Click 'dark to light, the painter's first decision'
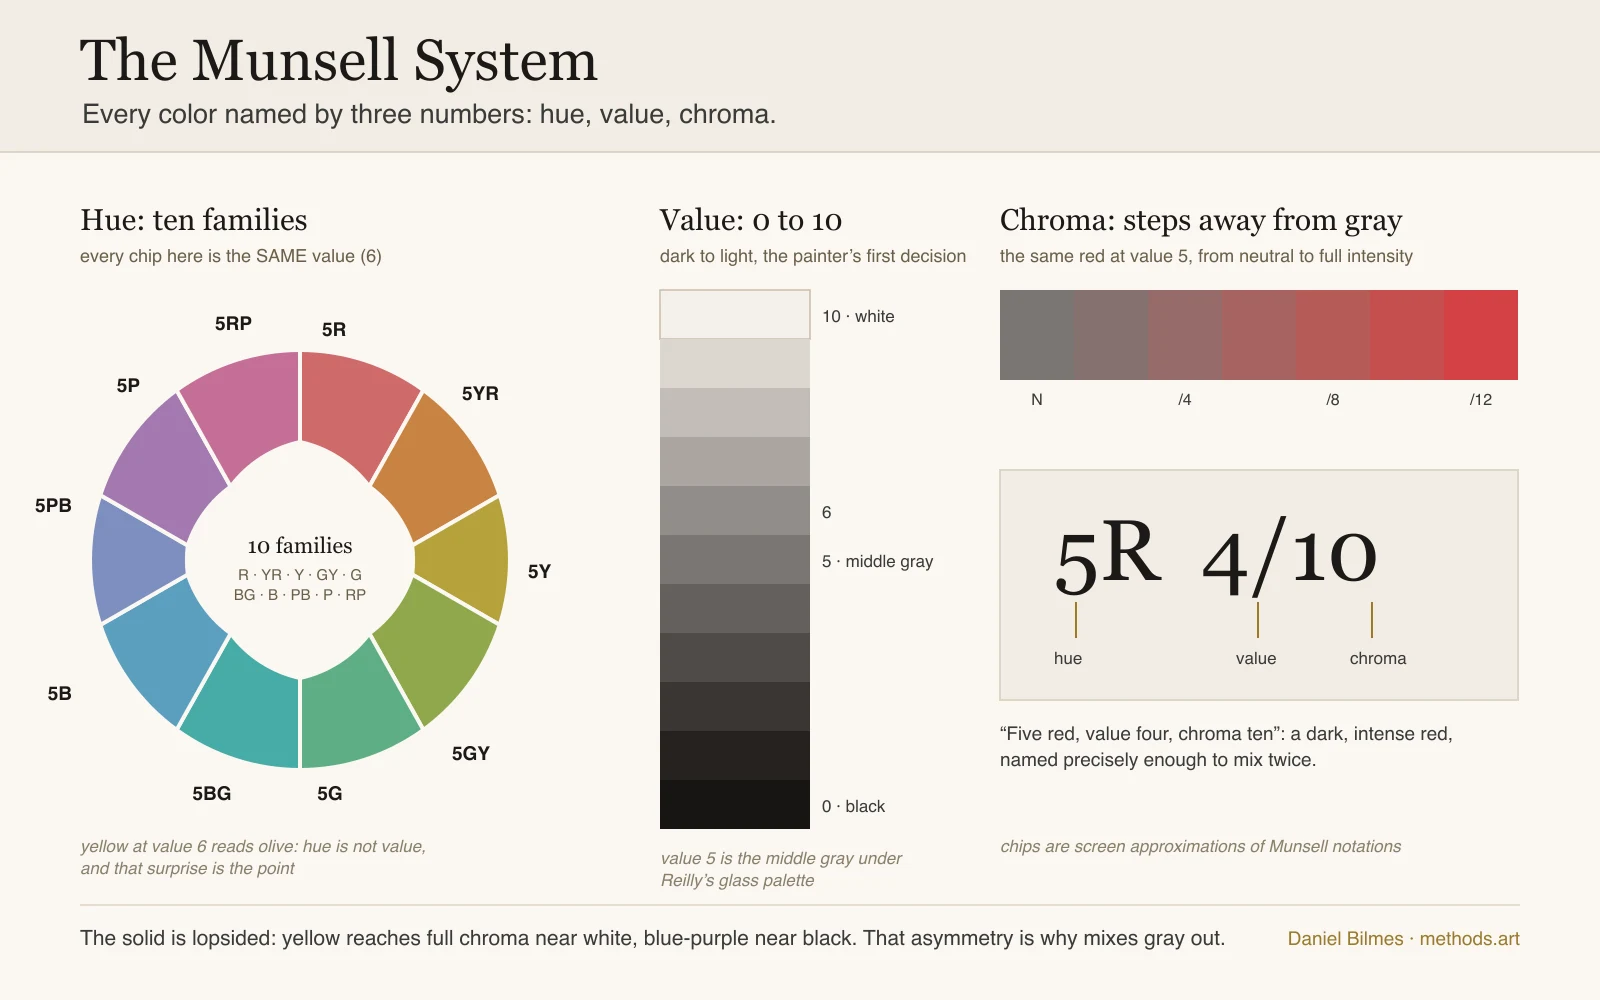Screen dimensions: 1600x1000 (x=813, y=256)
